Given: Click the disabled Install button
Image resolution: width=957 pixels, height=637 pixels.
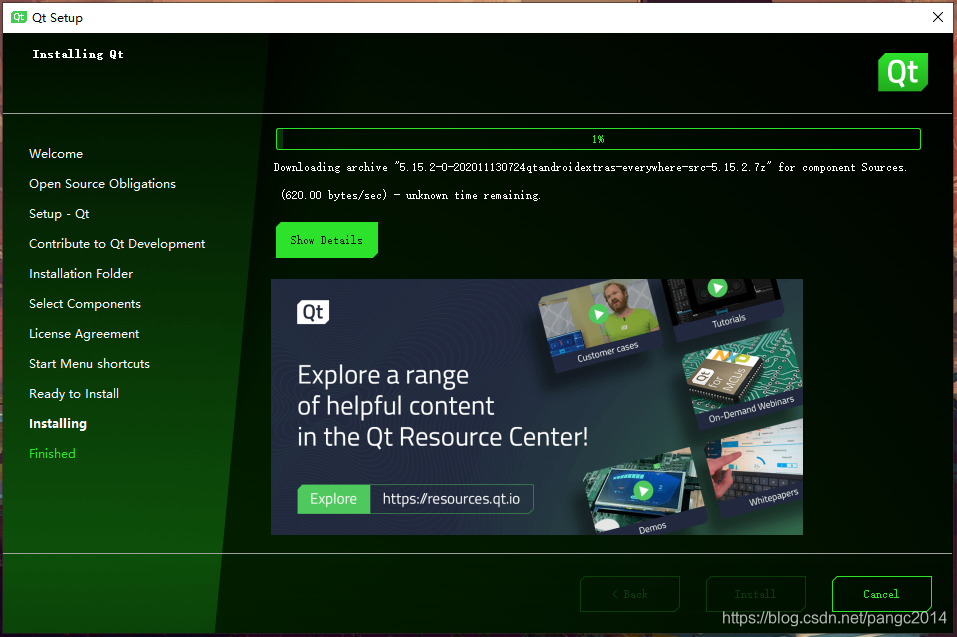Looking at the screenshot, I should [756, 594].
